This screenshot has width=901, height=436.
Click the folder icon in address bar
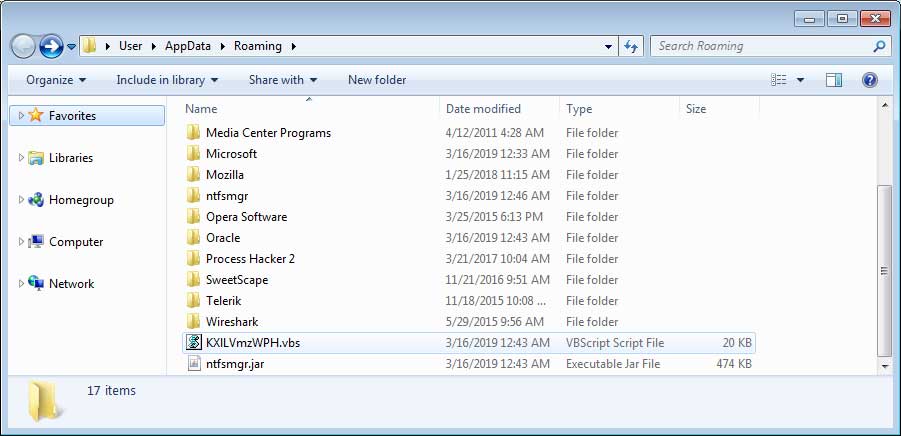pos(89,46)
